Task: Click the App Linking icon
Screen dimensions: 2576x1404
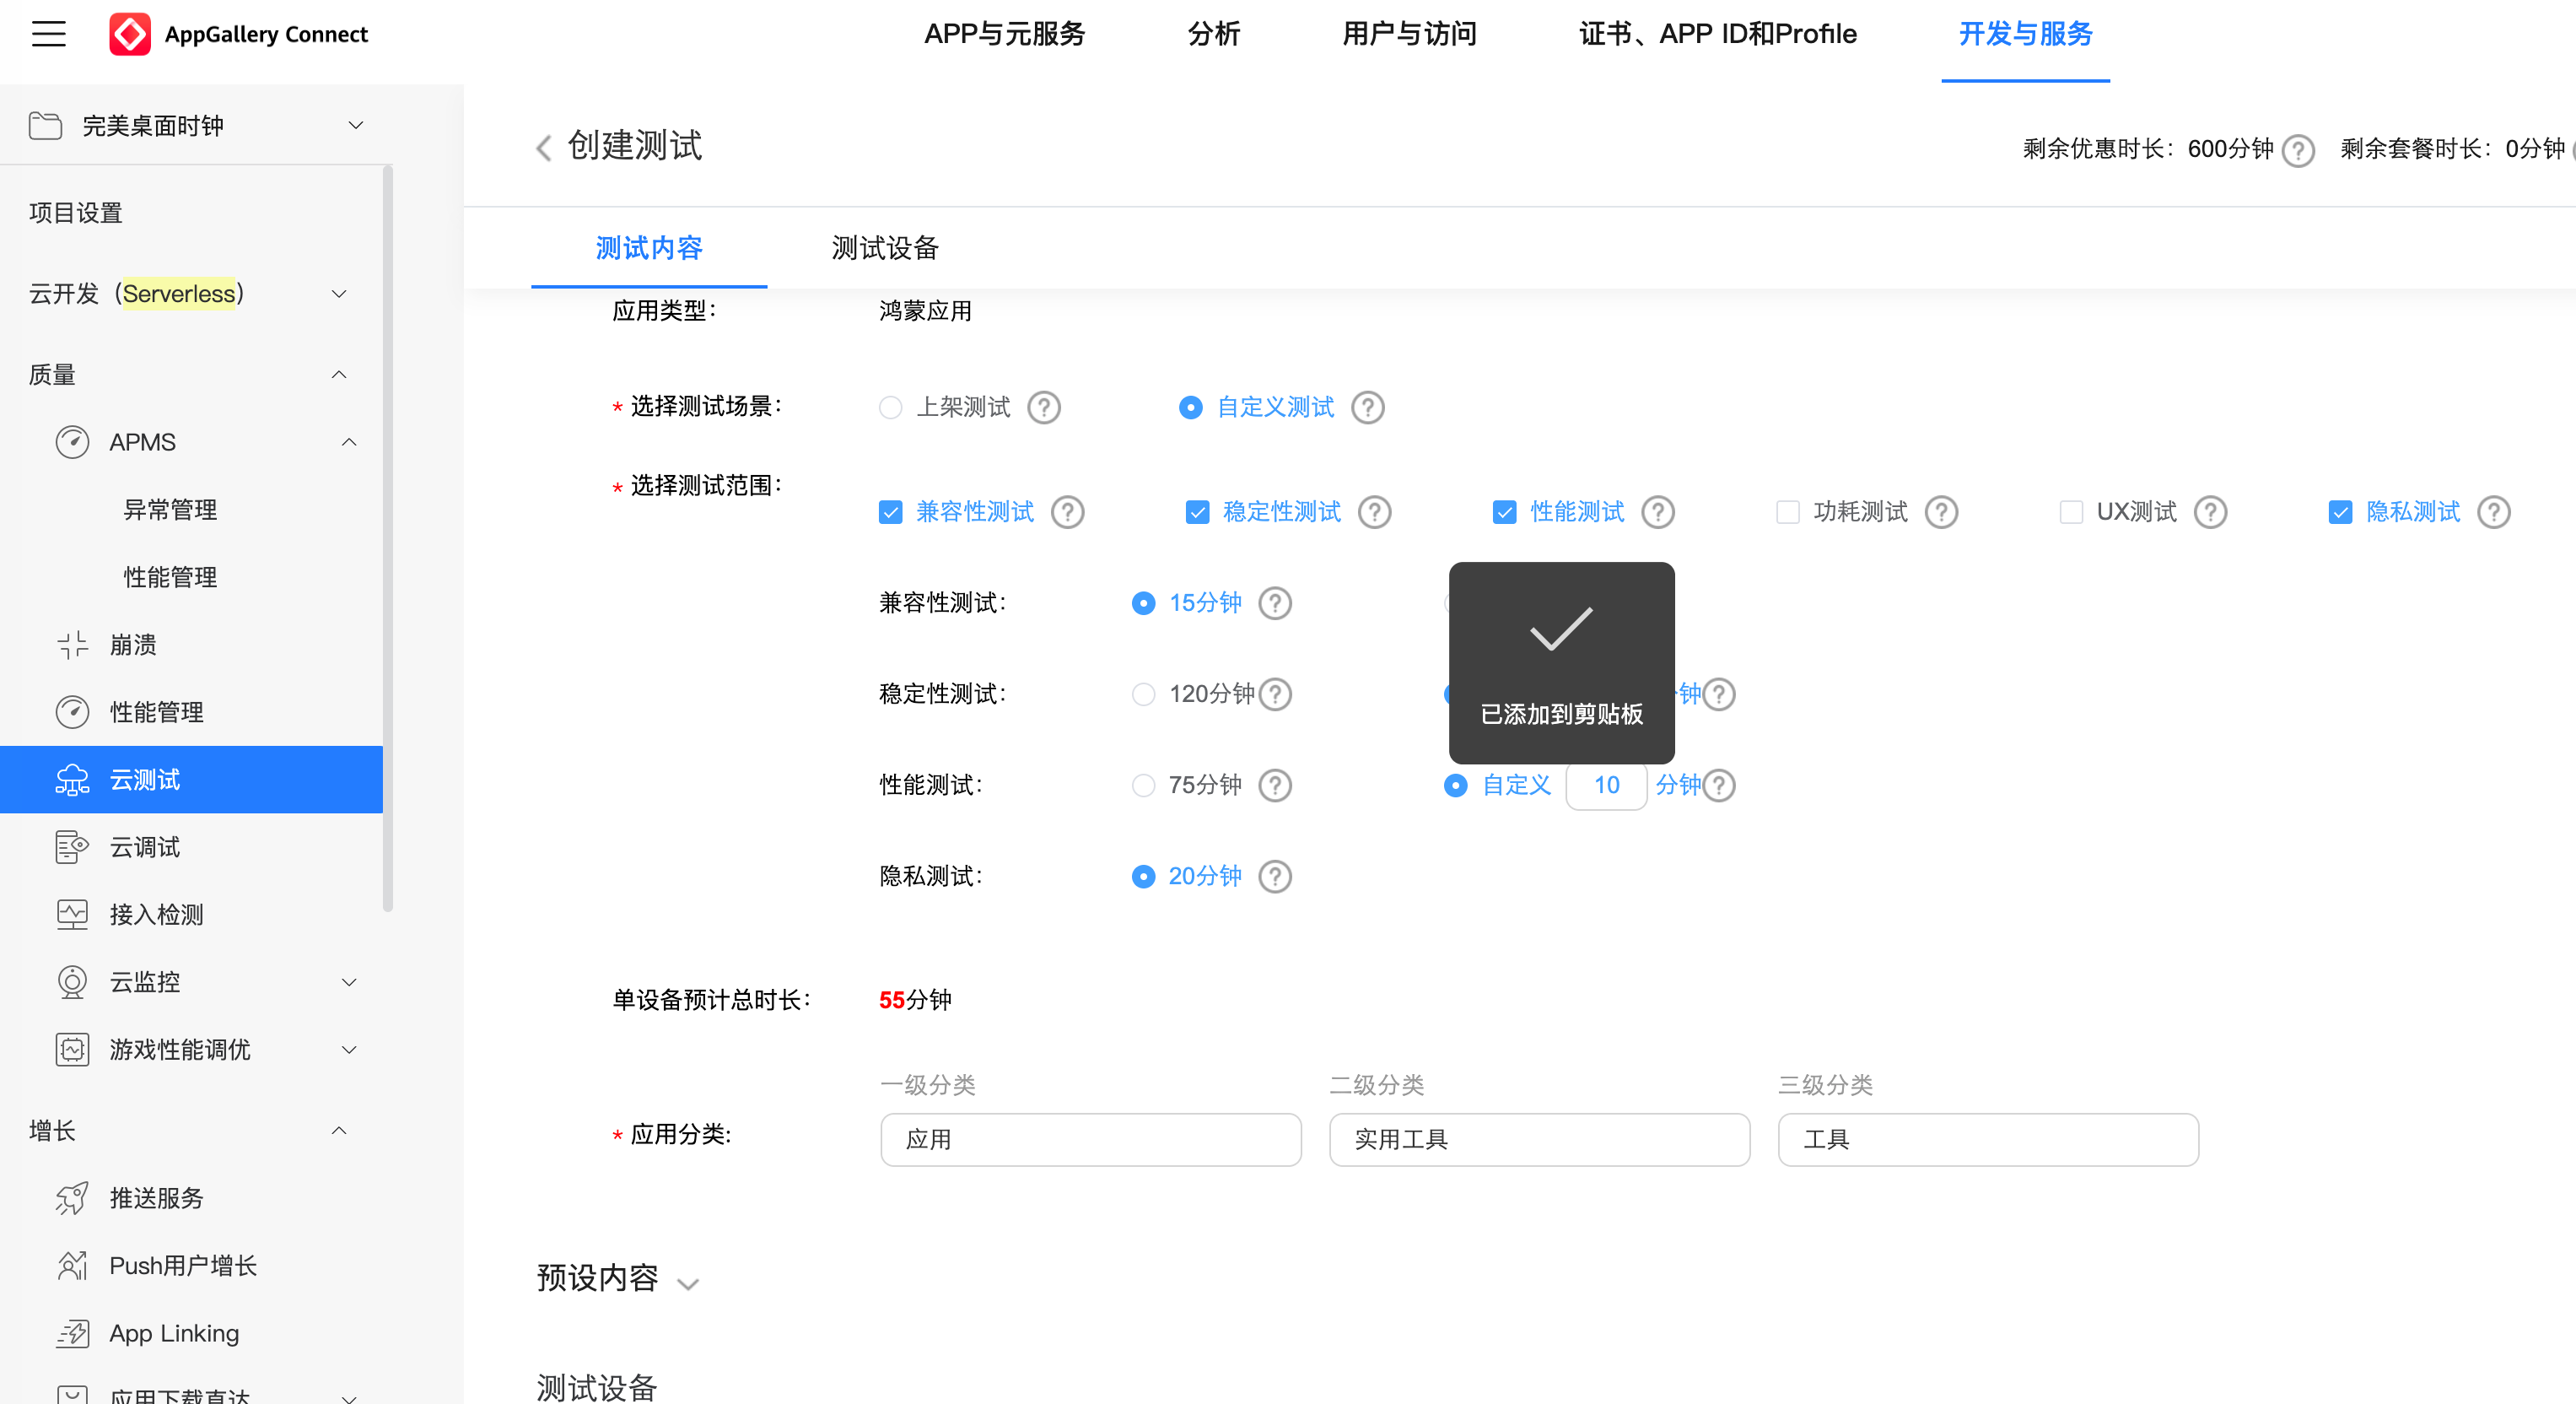Action: [72, 1333]
